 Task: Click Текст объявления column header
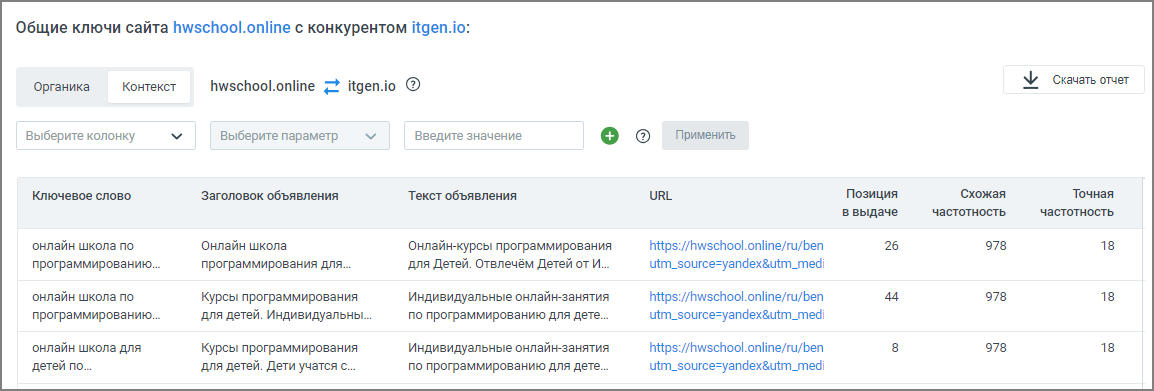tap(462, 196)
